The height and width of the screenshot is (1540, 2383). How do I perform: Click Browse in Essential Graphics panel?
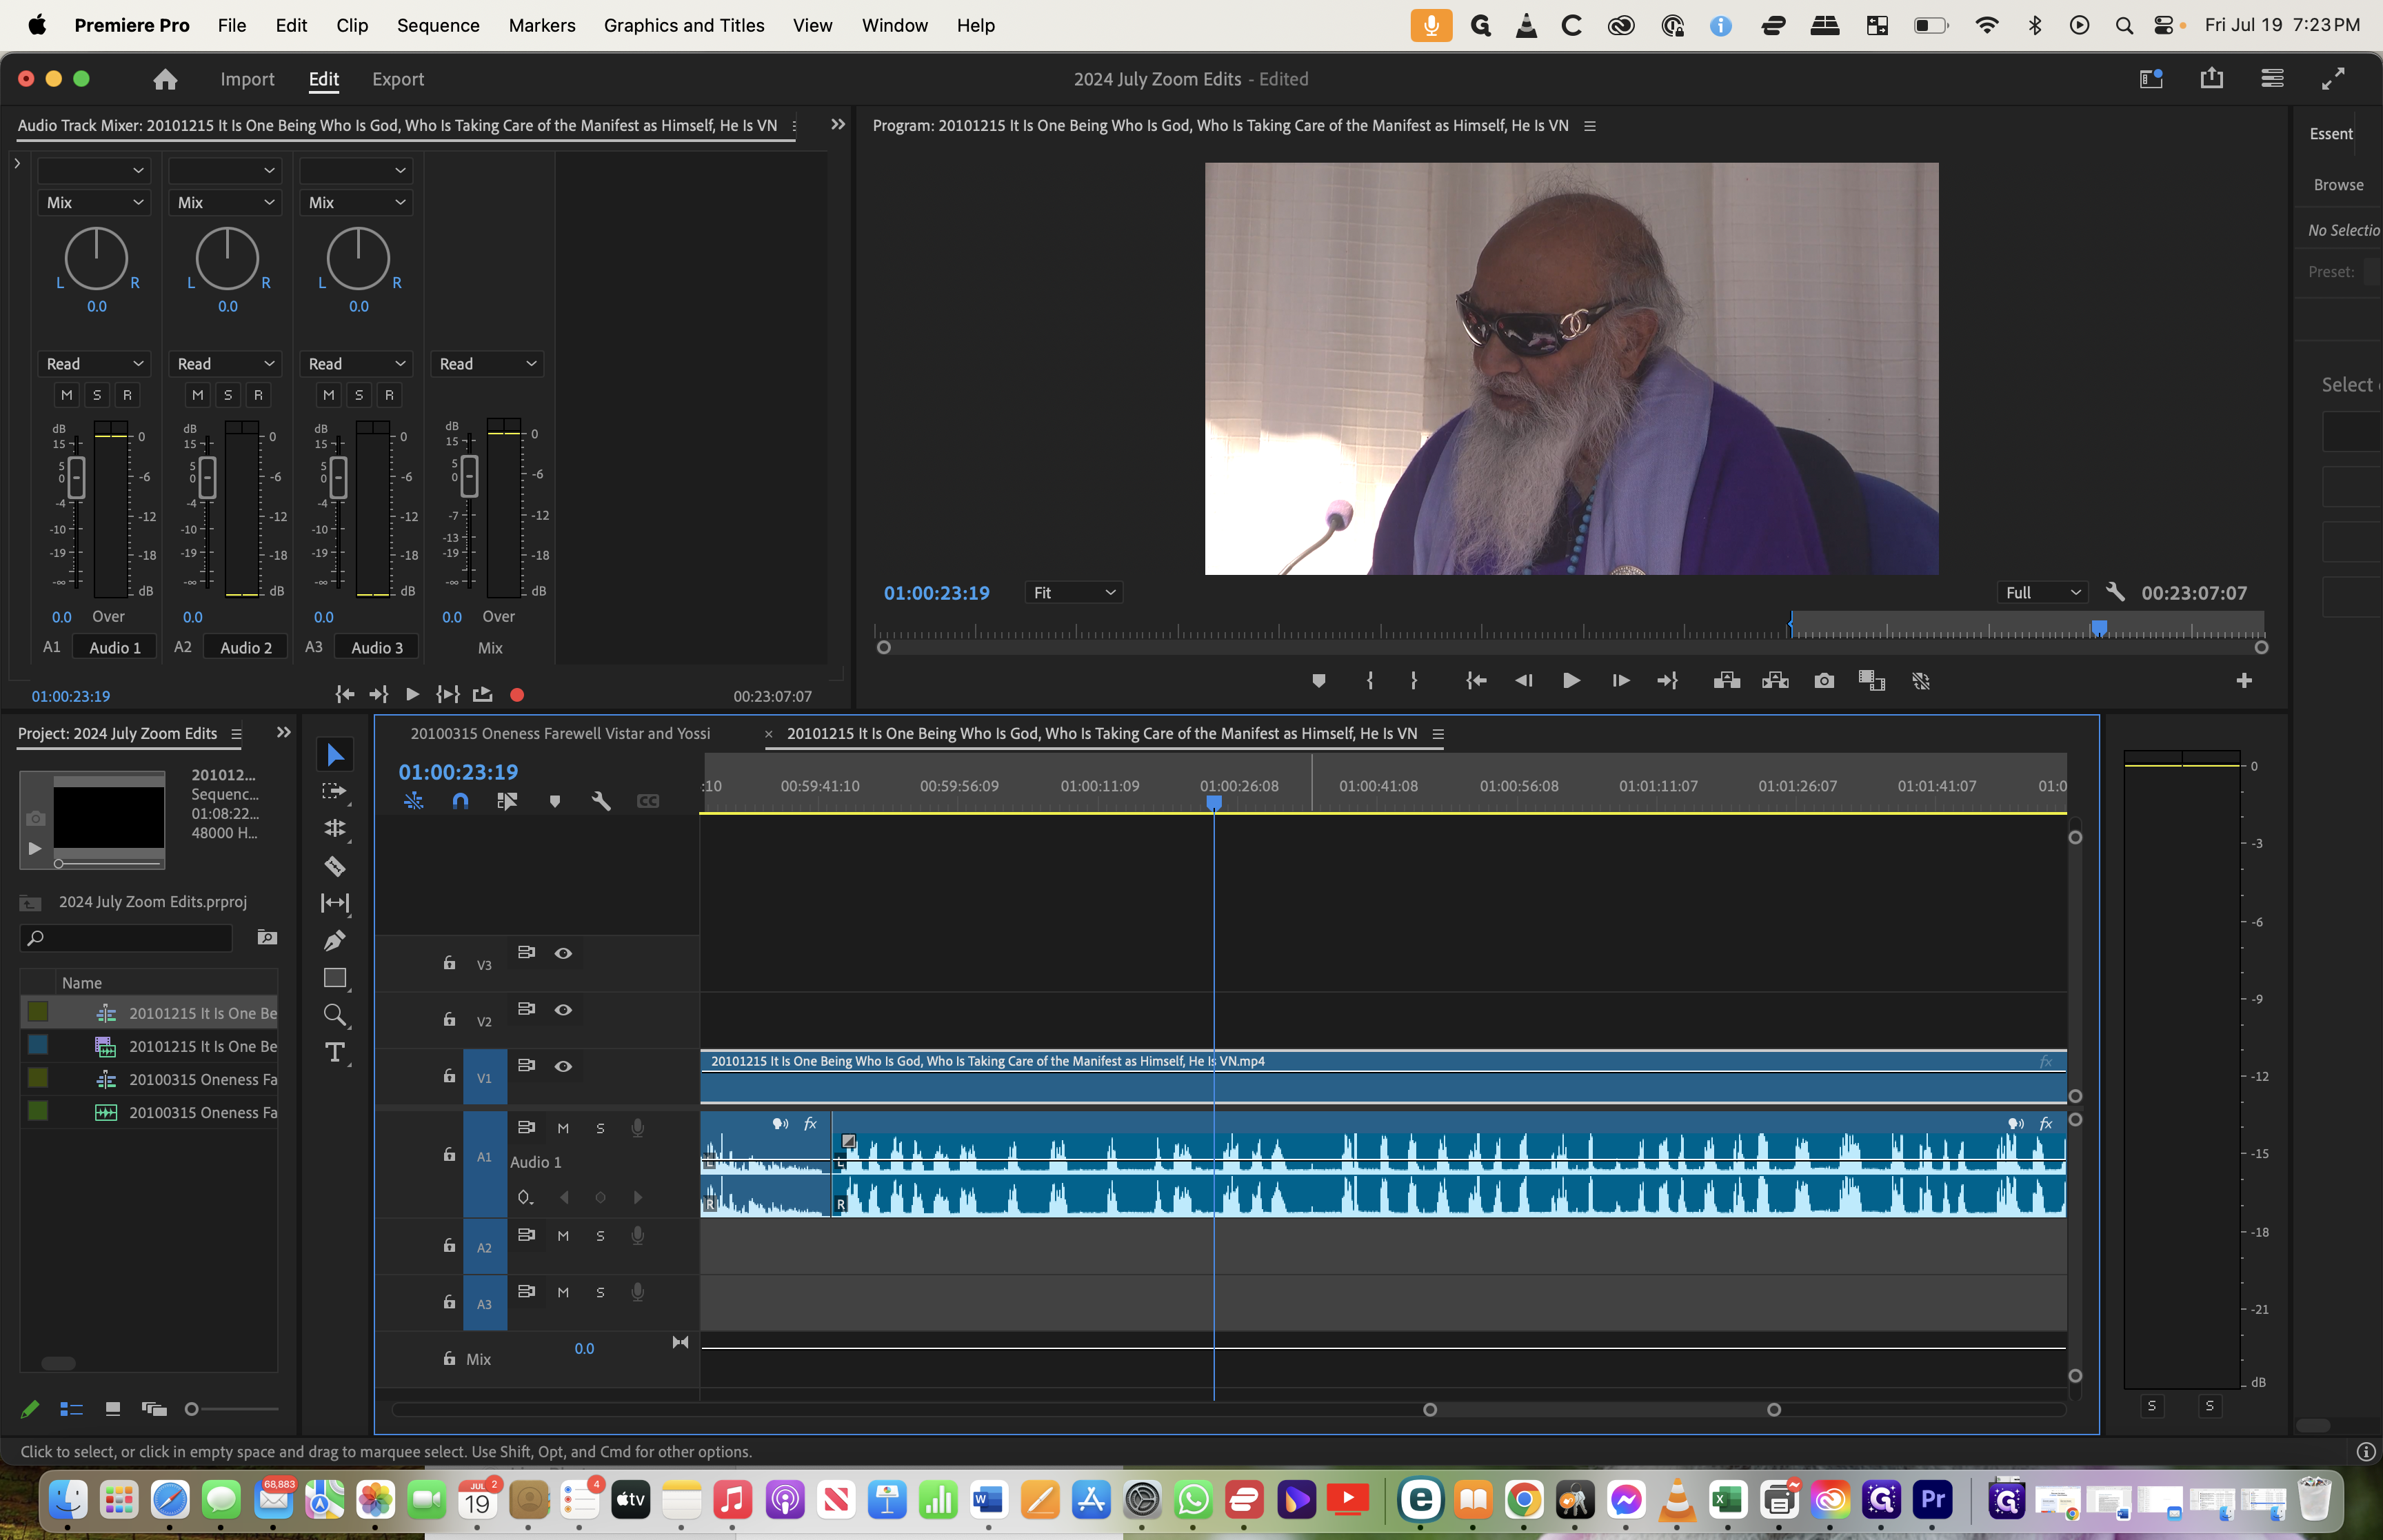click(x=2338, y=185)
